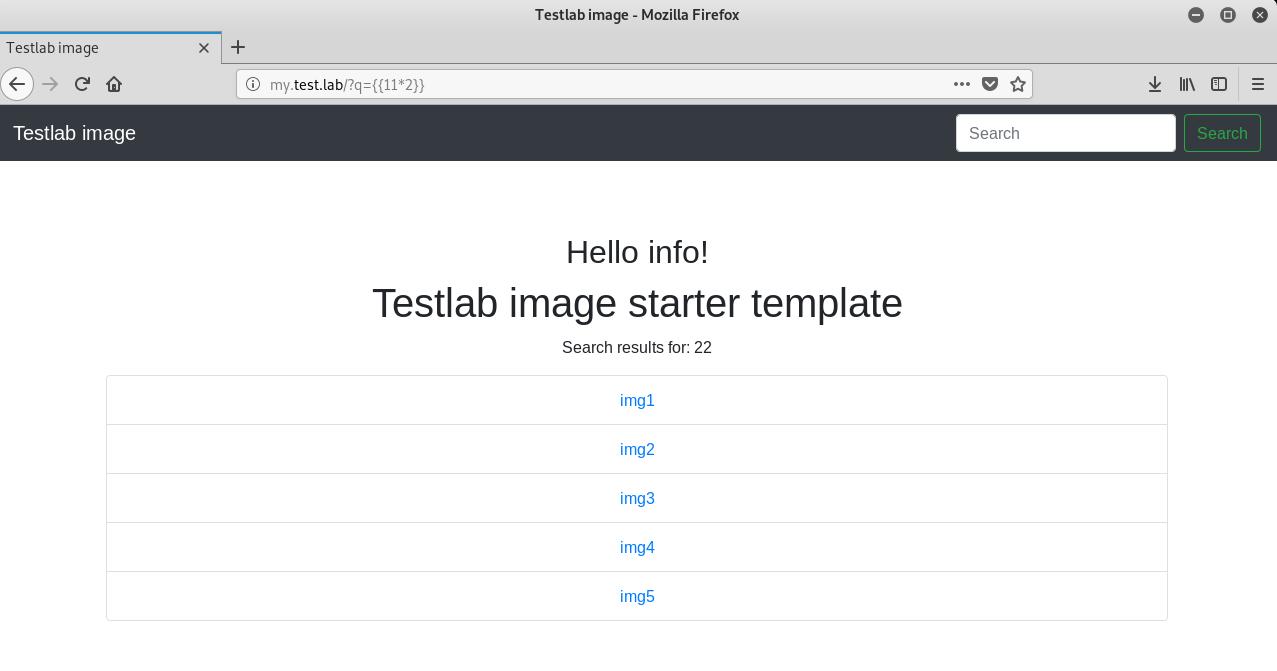Open the img1 link

pos(637,400)
